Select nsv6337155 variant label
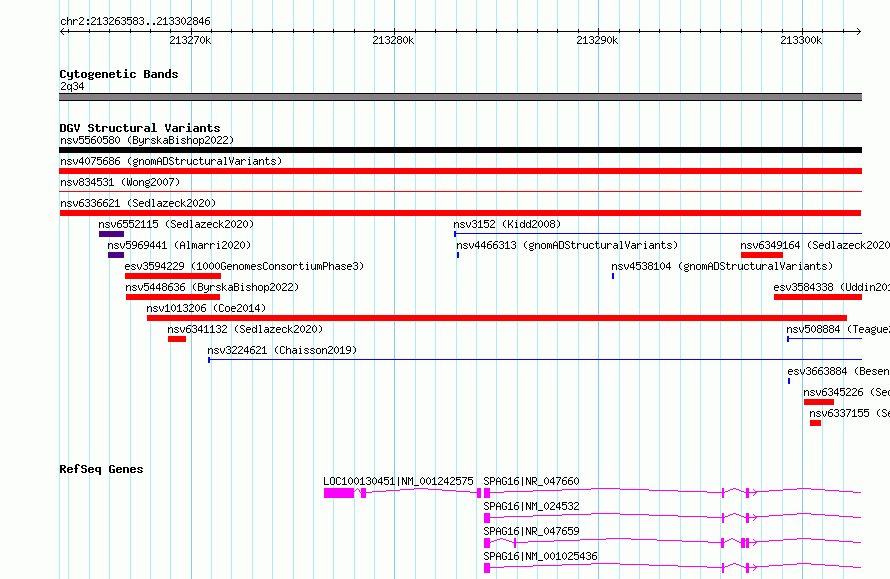This screenshot has width=890, height=579. click(x=849, y=413)
